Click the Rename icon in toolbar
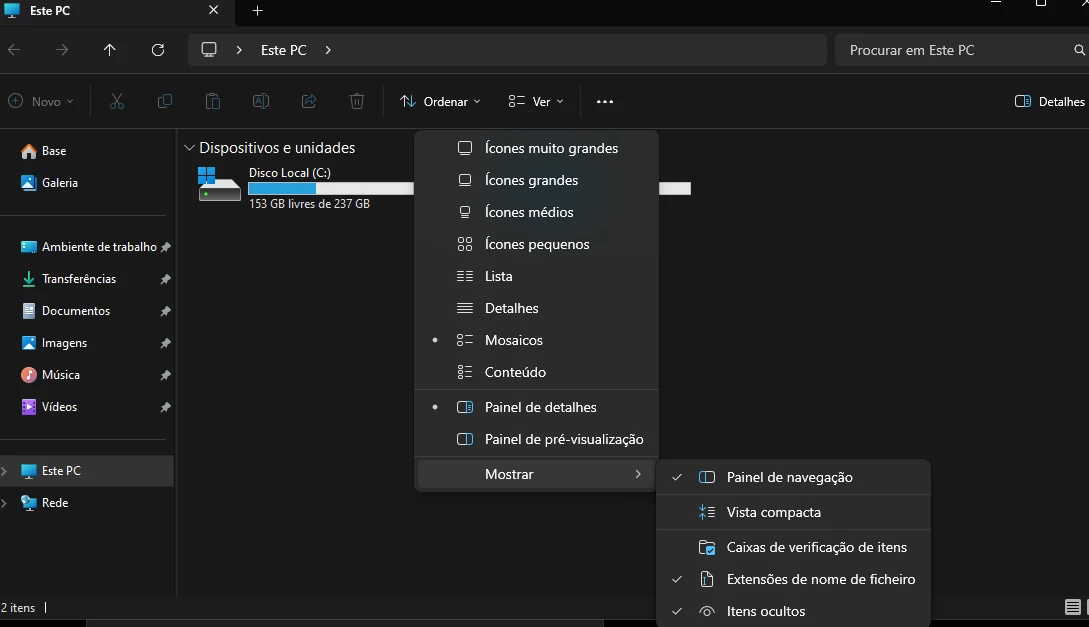The height and width of the screenshot is (627, 1089). point(260,101)
